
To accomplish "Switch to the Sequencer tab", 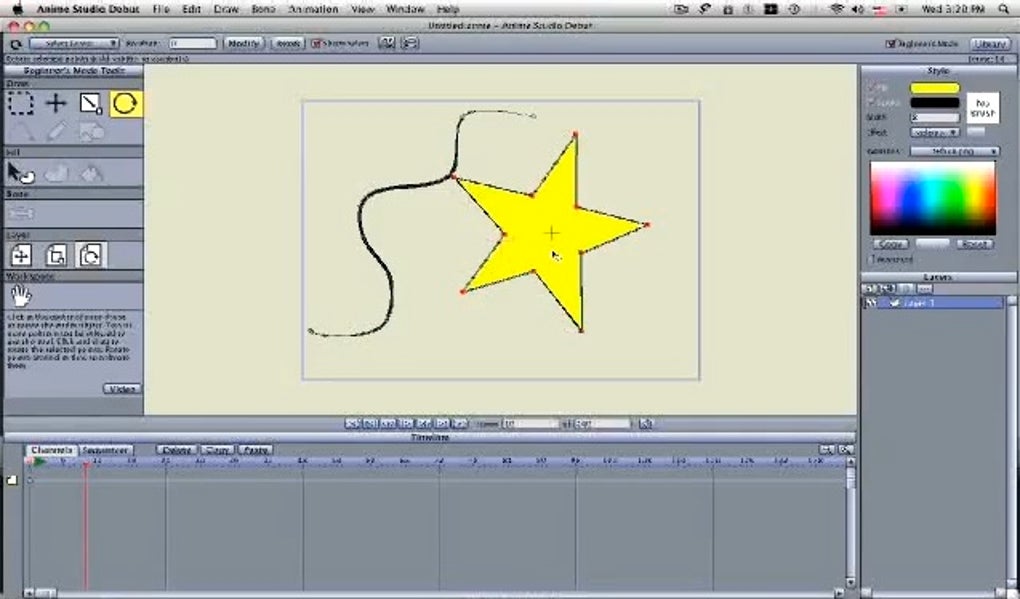I will click(x=105, y=449).
